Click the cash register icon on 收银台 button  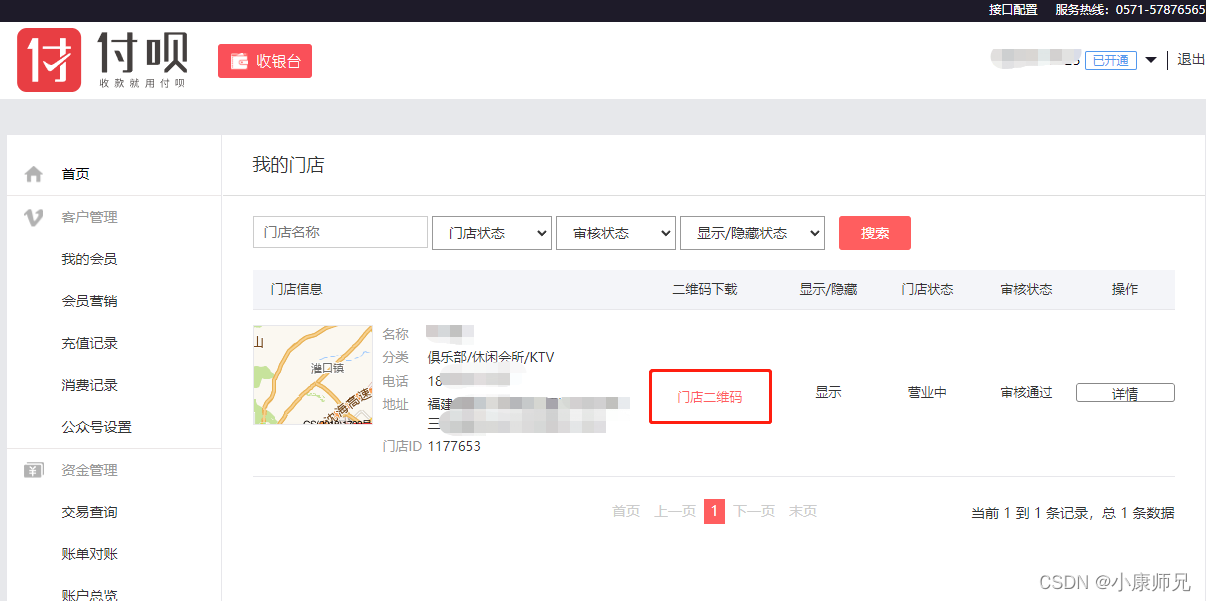238,60
